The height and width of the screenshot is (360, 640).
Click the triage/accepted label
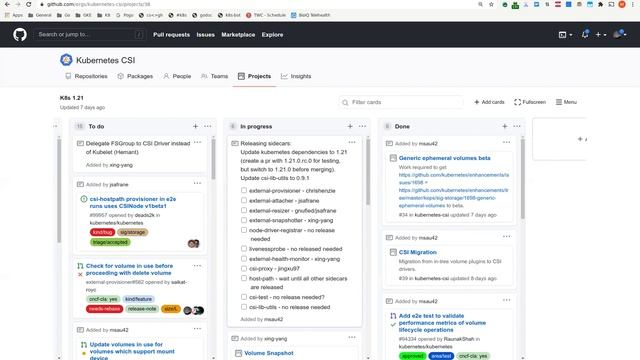110,242
